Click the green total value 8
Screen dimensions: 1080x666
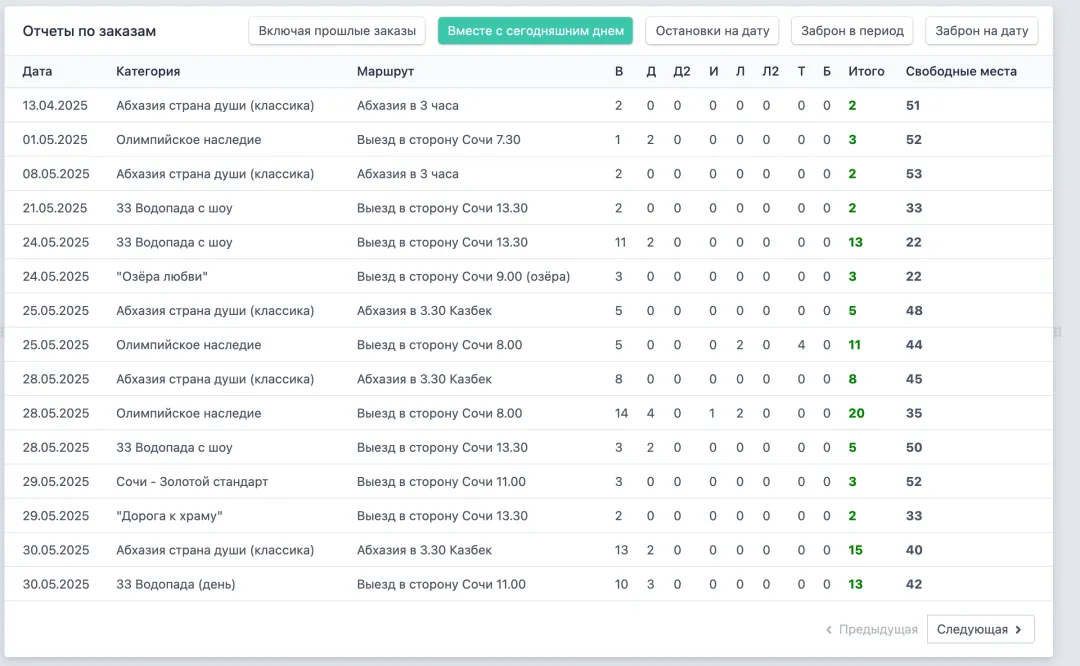point(853,379)
